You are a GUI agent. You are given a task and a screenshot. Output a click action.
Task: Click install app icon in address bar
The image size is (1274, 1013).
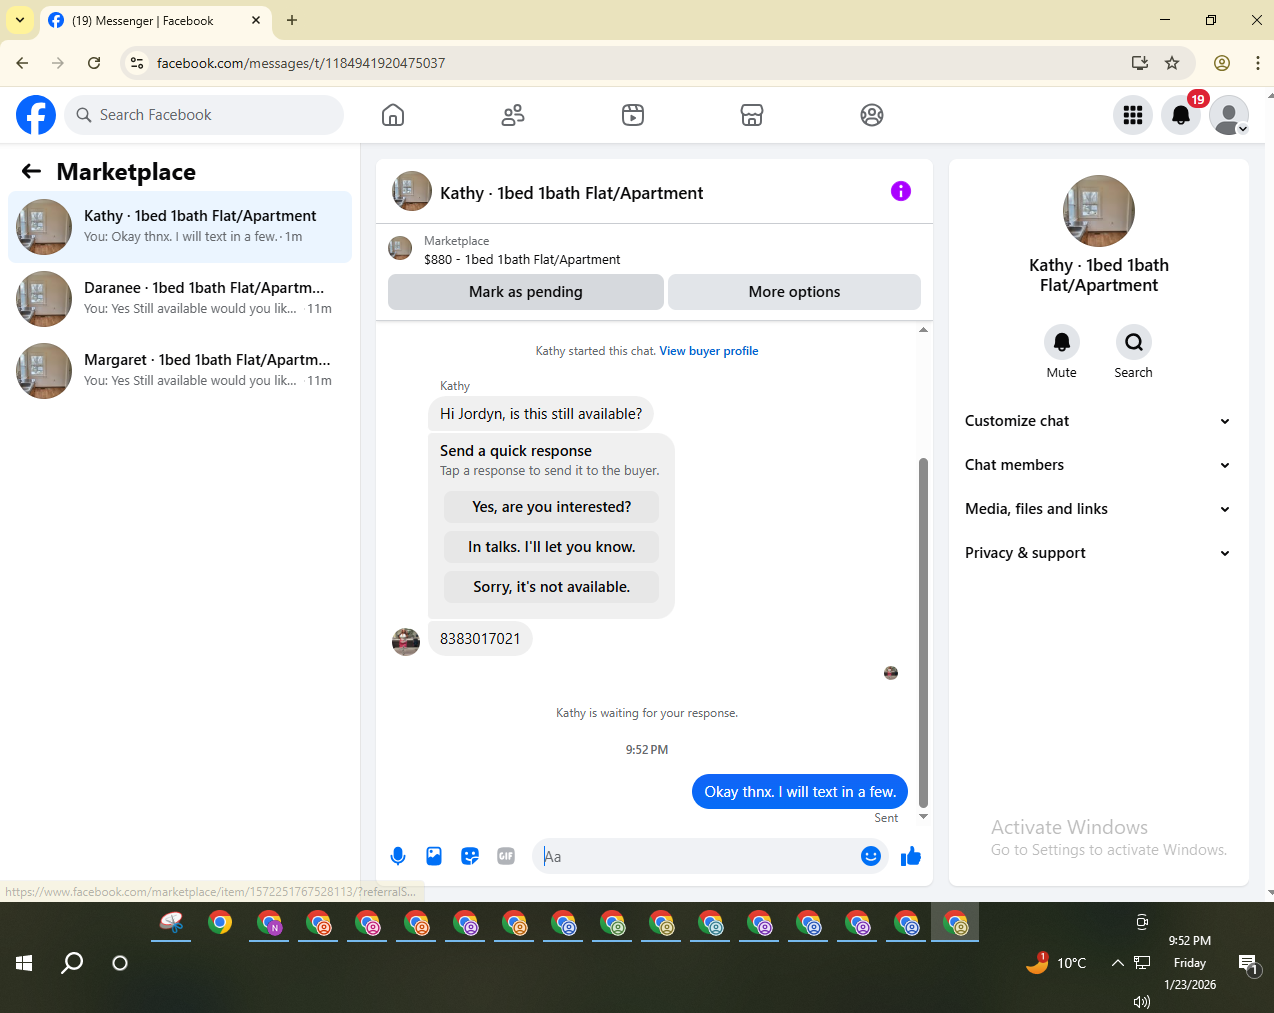click(1140, 63)
